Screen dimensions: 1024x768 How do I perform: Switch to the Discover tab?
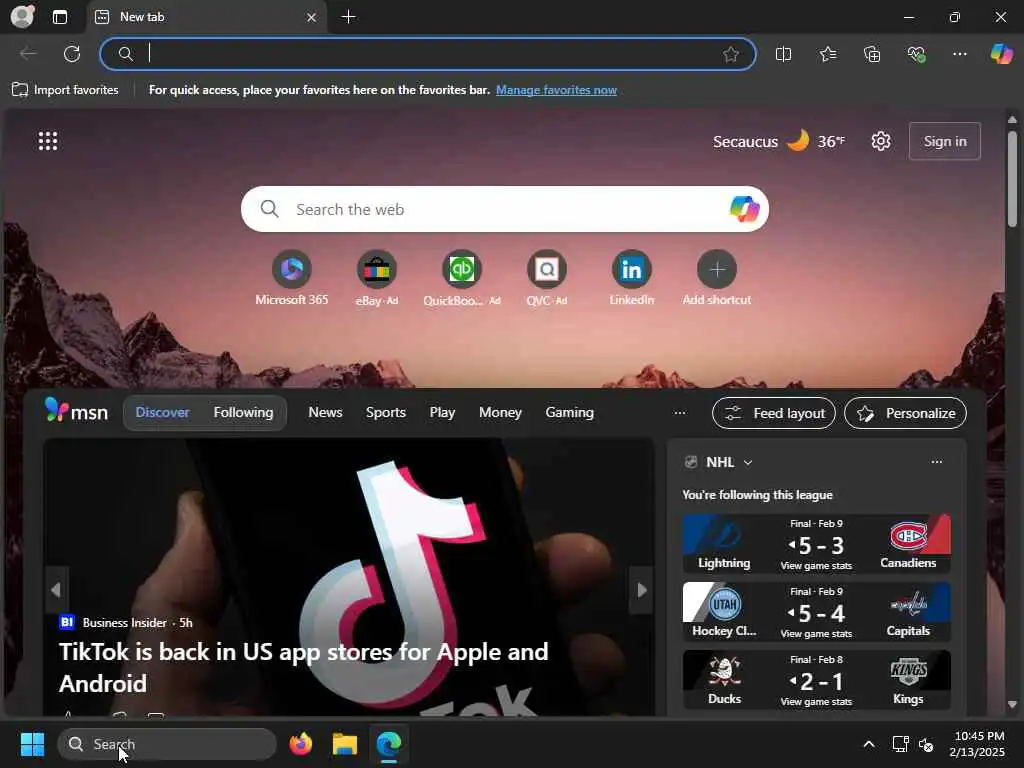(163, 413)
